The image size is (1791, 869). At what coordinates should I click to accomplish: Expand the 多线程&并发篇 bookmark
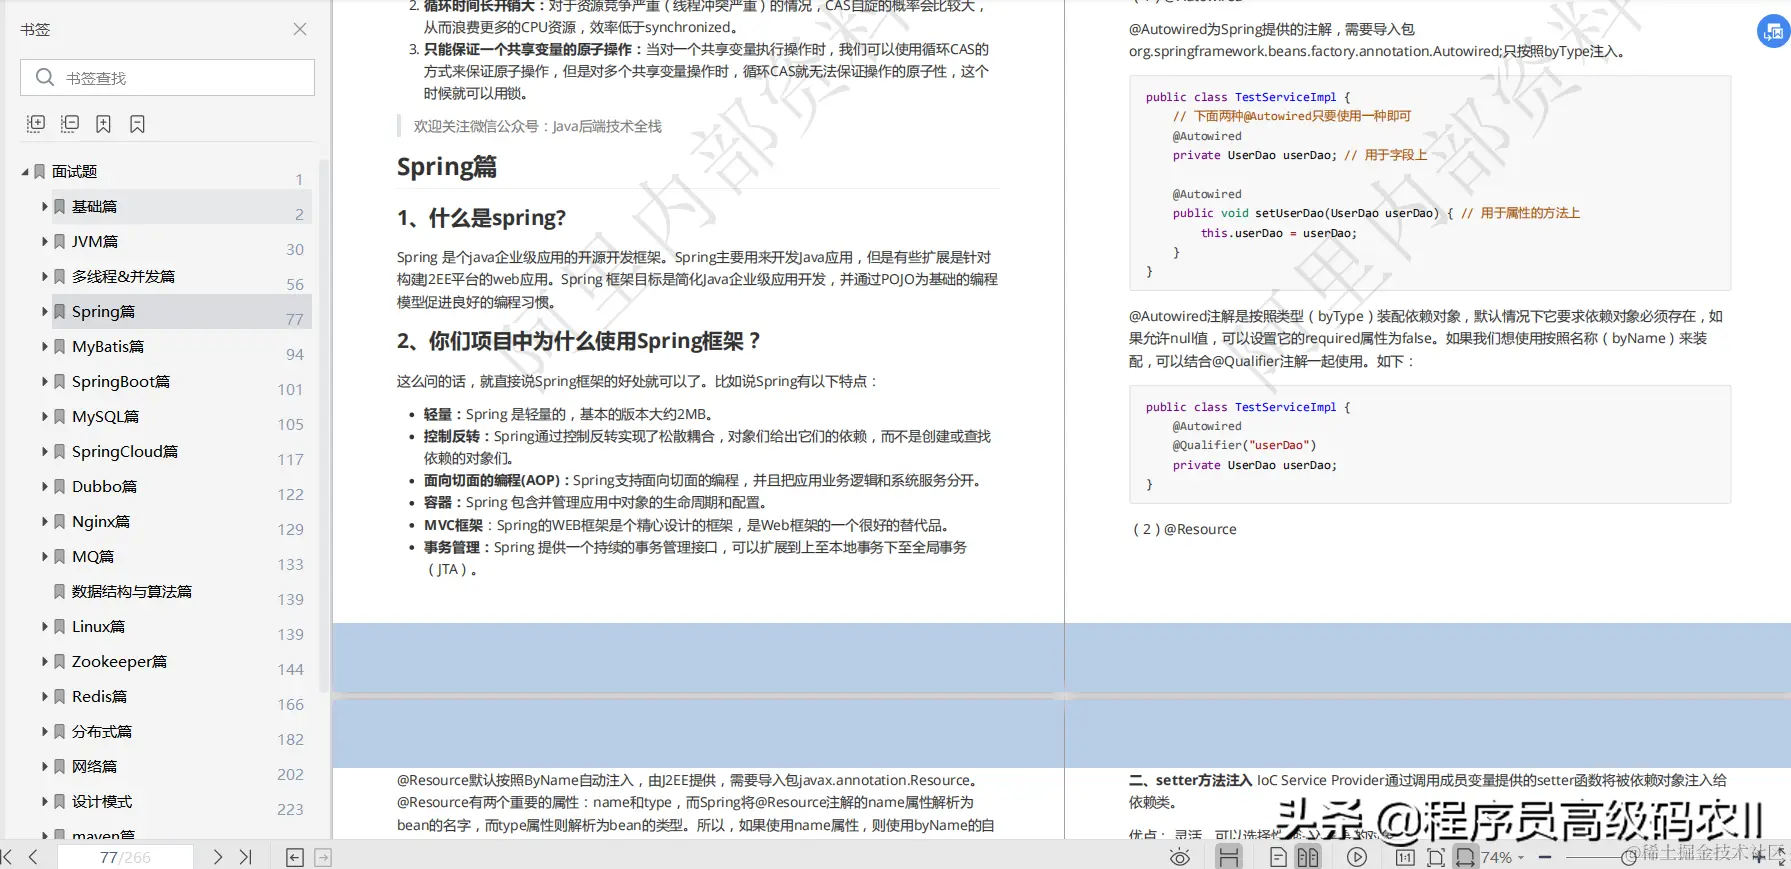[45, 277]
